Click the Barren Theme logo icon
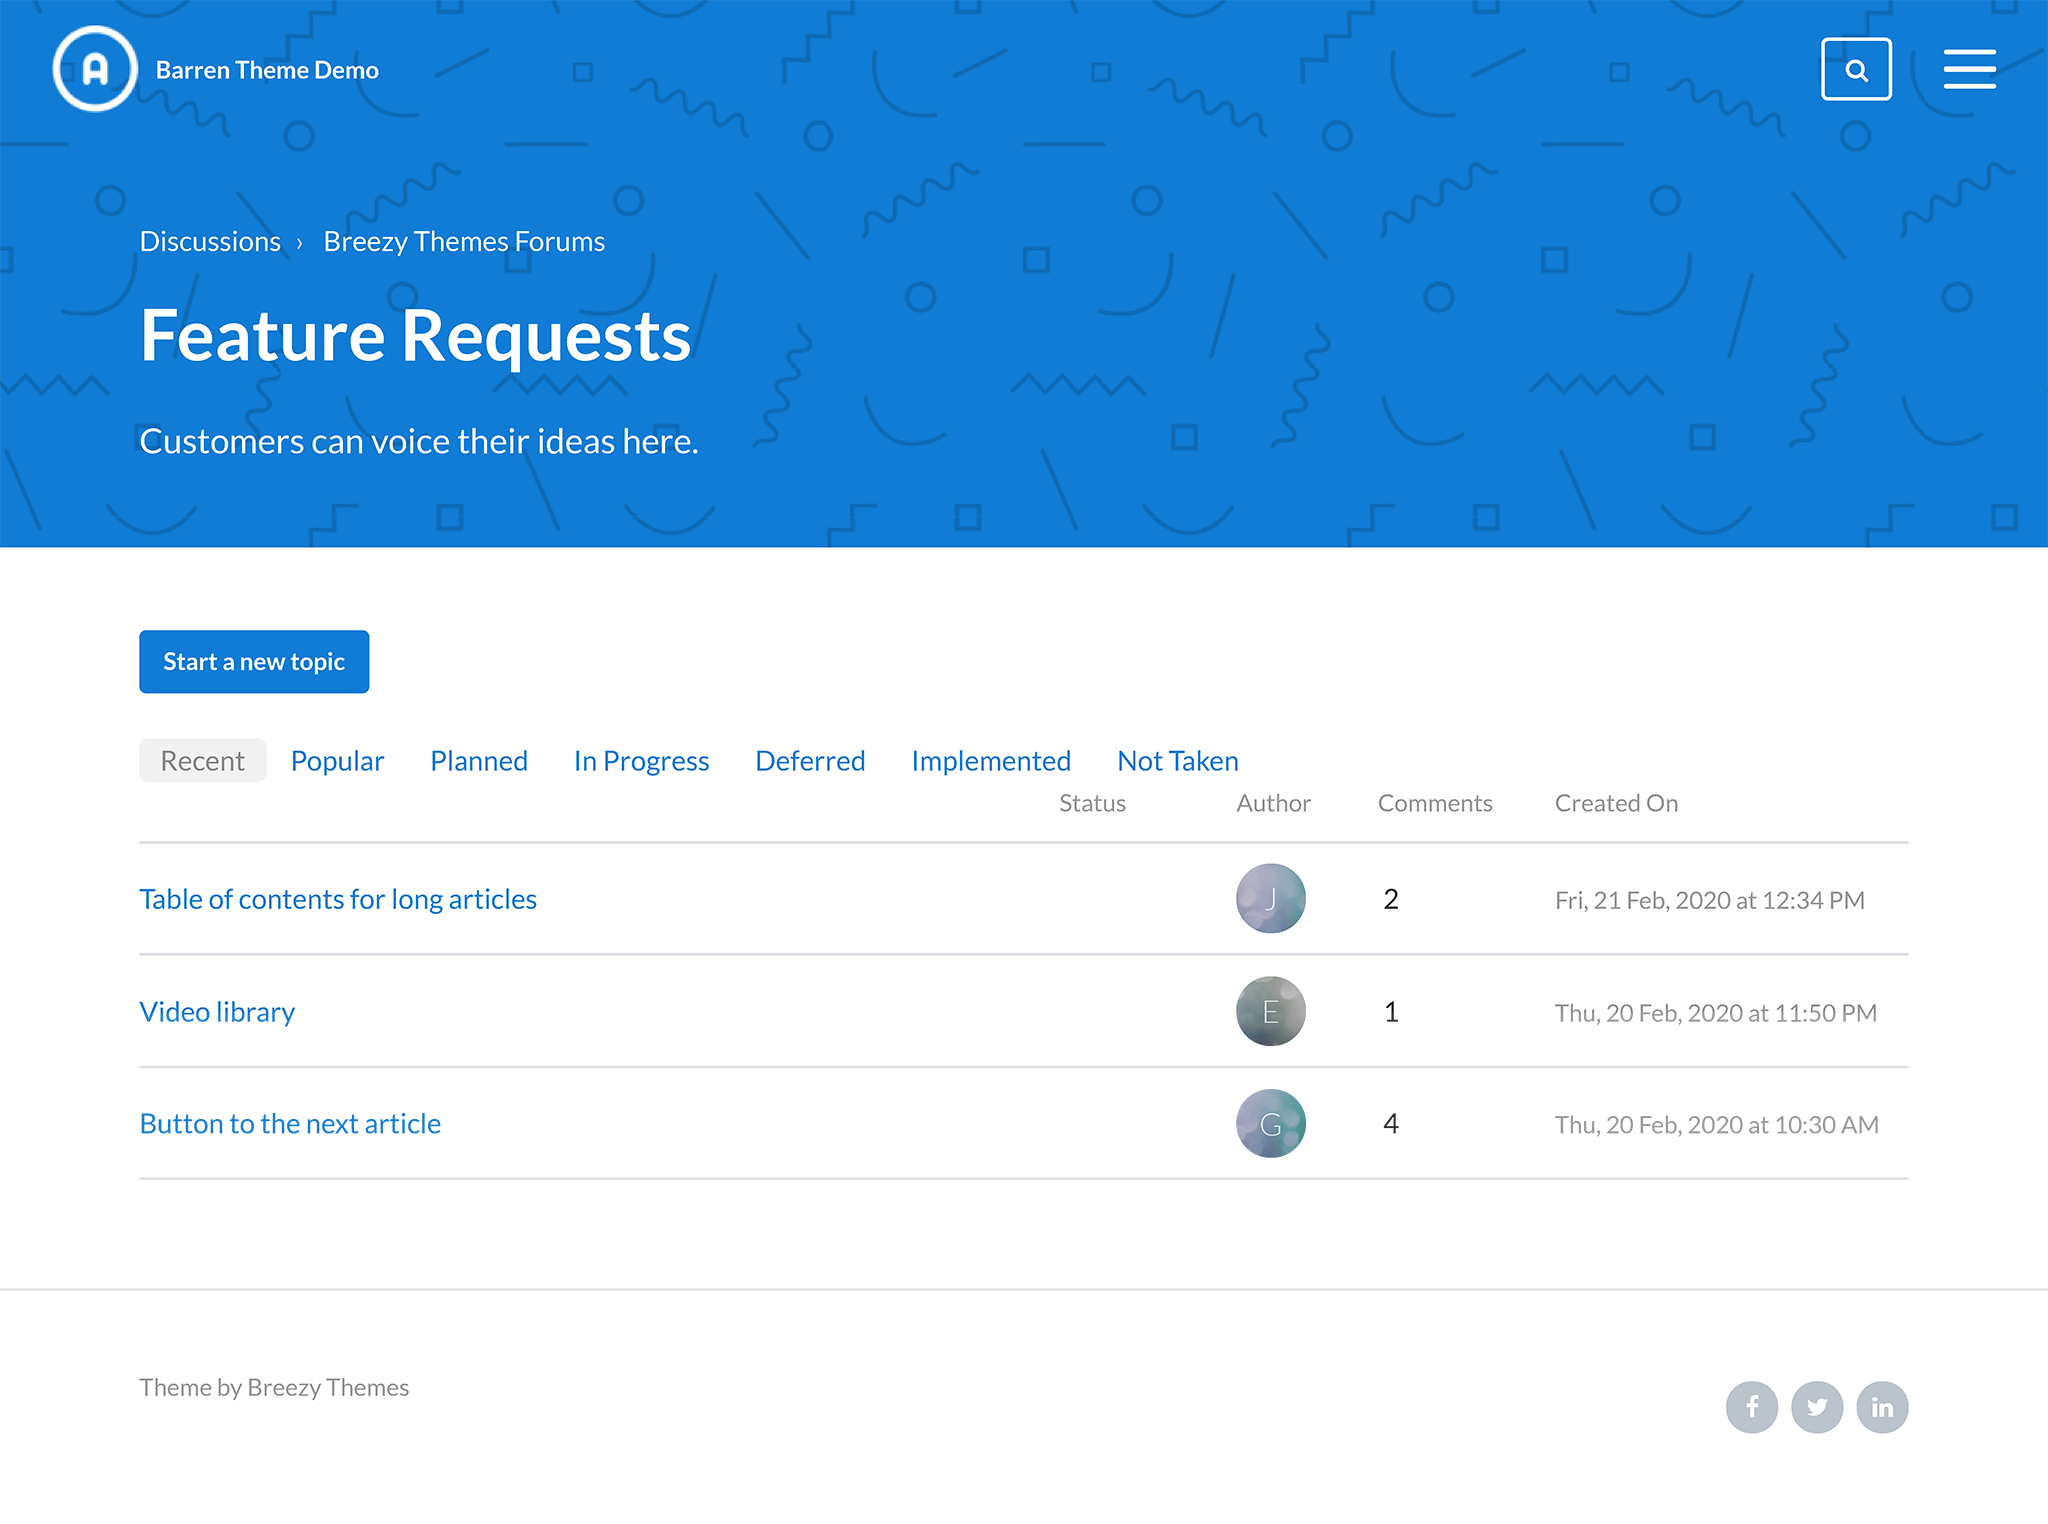Screen dimensions: 2048x1524 pos(95,69)
